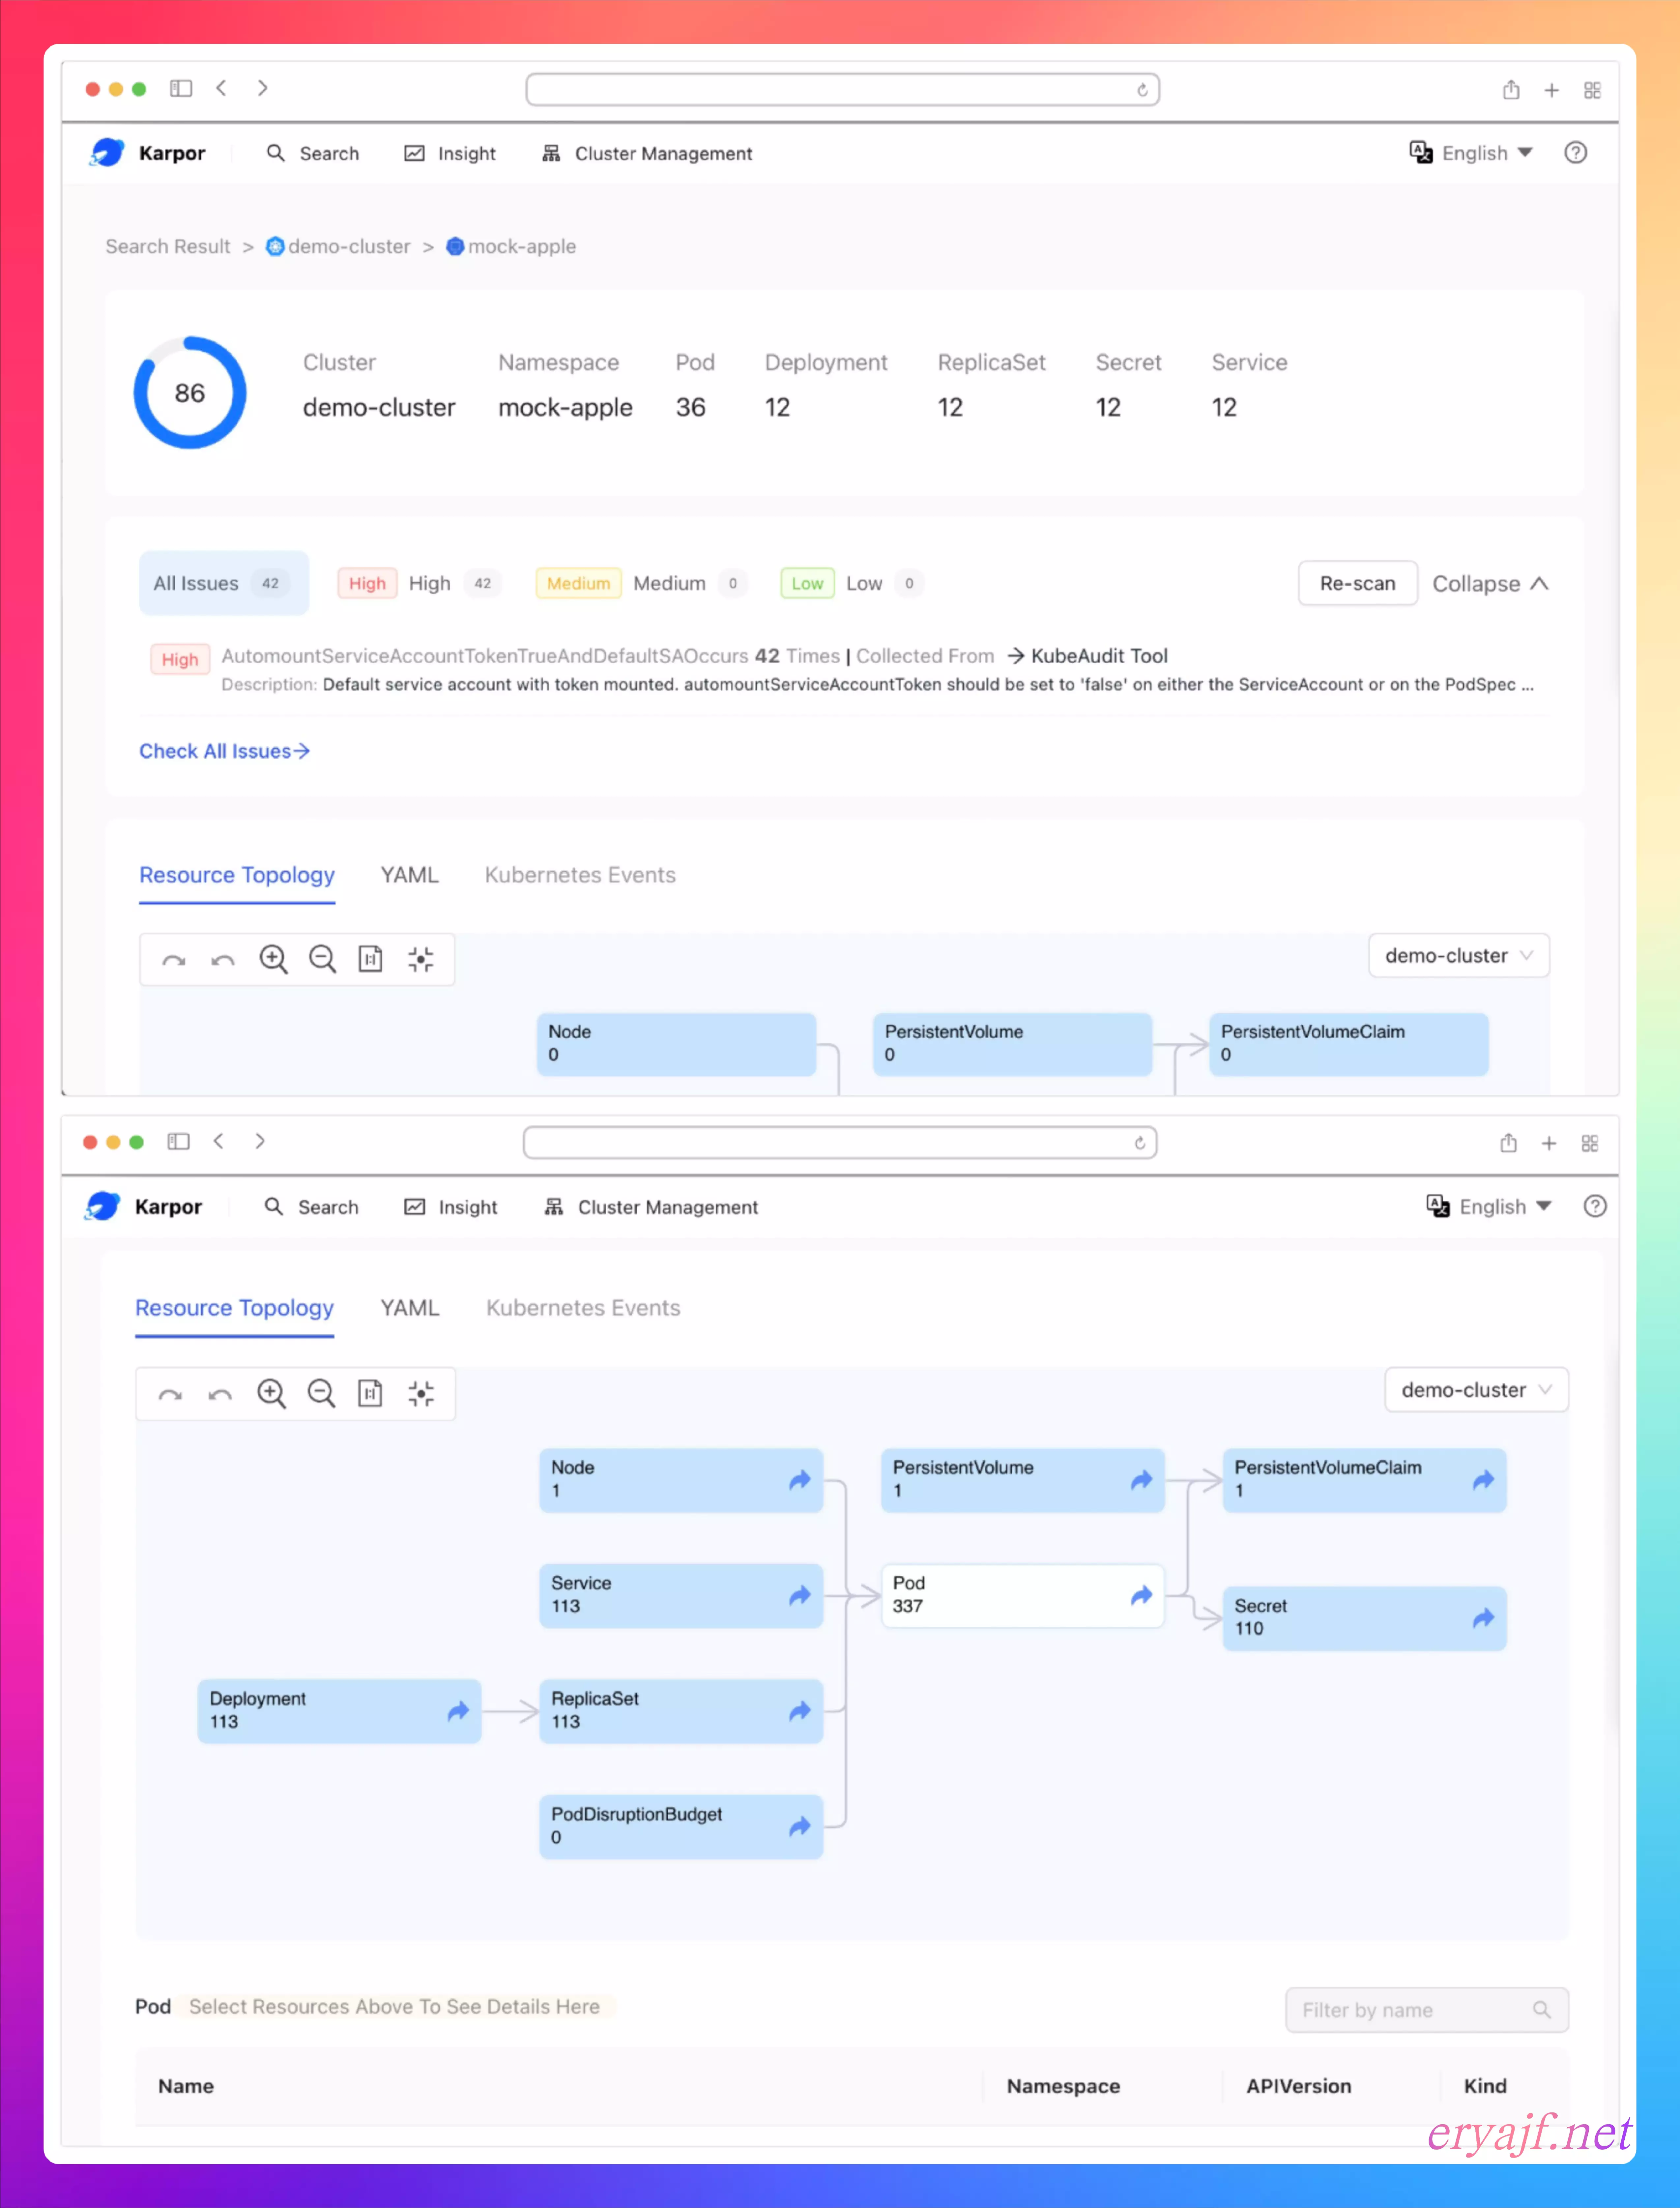The height and width of the screenshot is (2208, 1680).
Task: Zoom out on the bottom window topology graph
Action: (x=321, y=1394)
